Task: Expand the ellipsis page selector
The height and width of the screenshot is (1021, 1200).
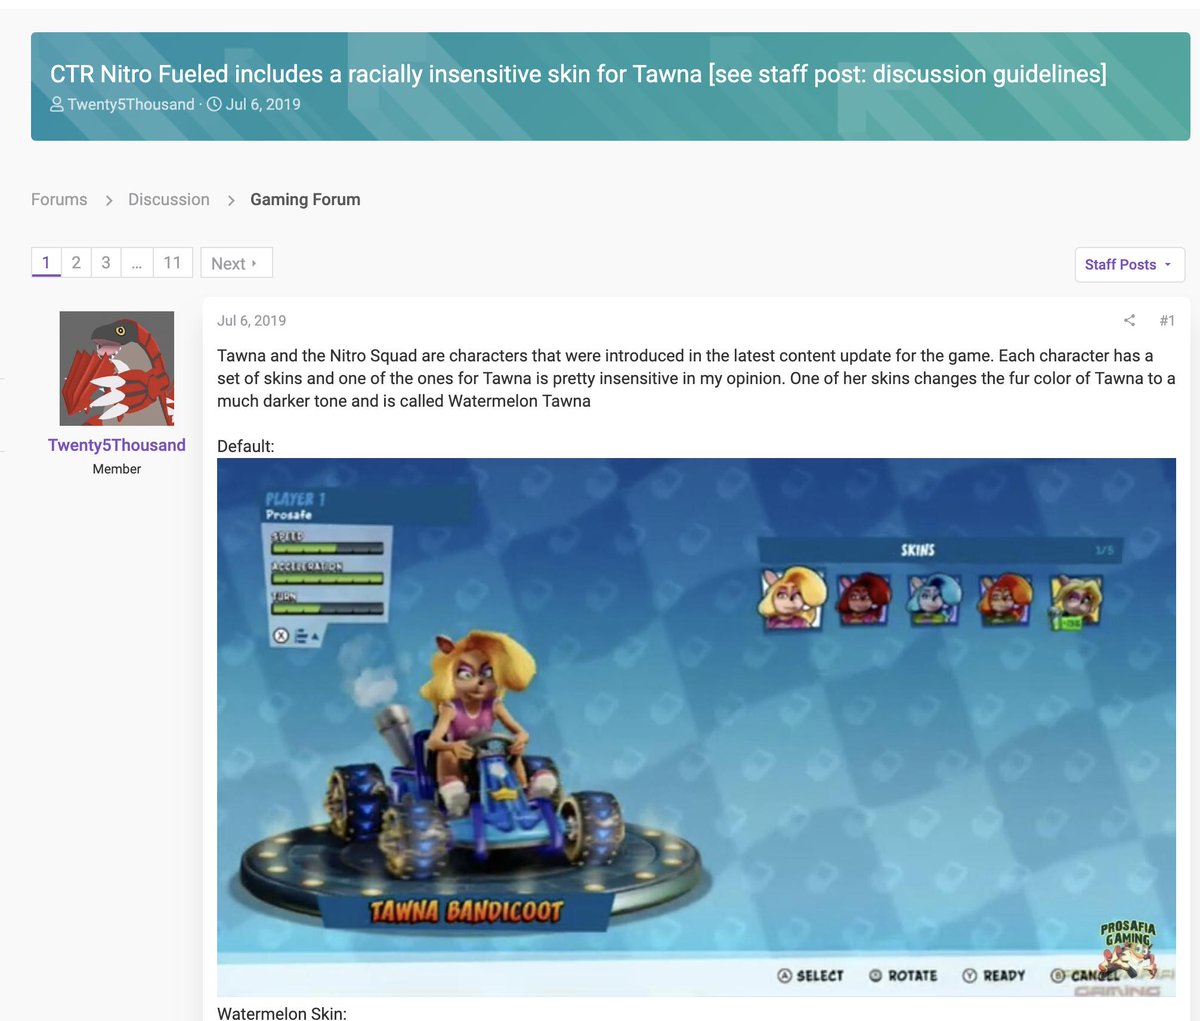Action: (137, 263)
